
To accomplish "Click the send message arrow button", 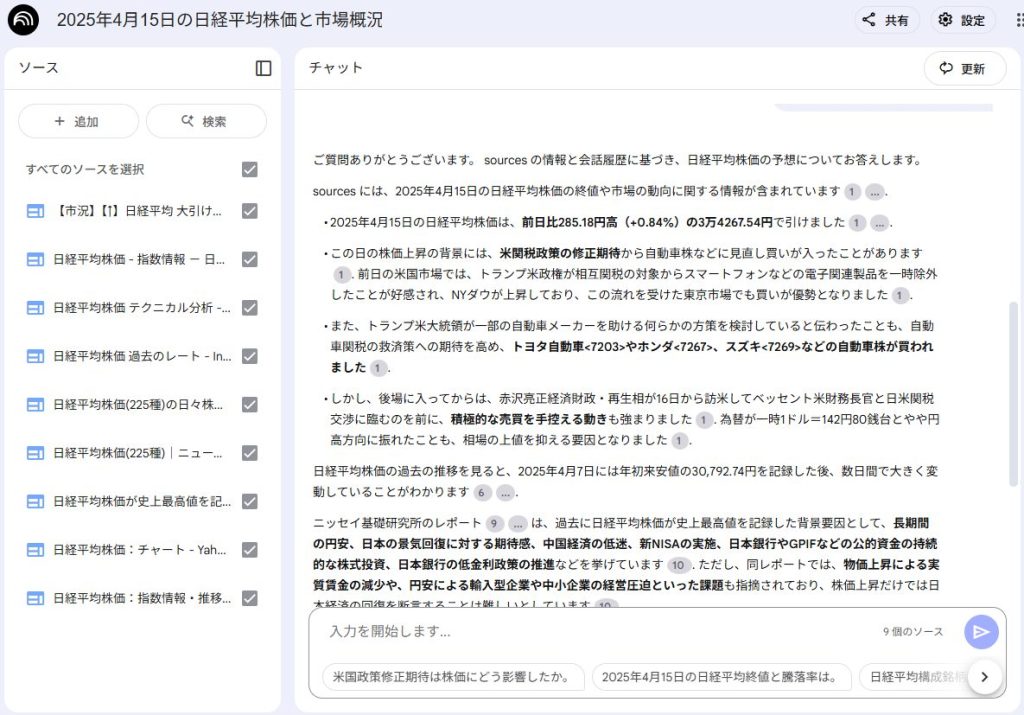I will (x=981, y=632).
